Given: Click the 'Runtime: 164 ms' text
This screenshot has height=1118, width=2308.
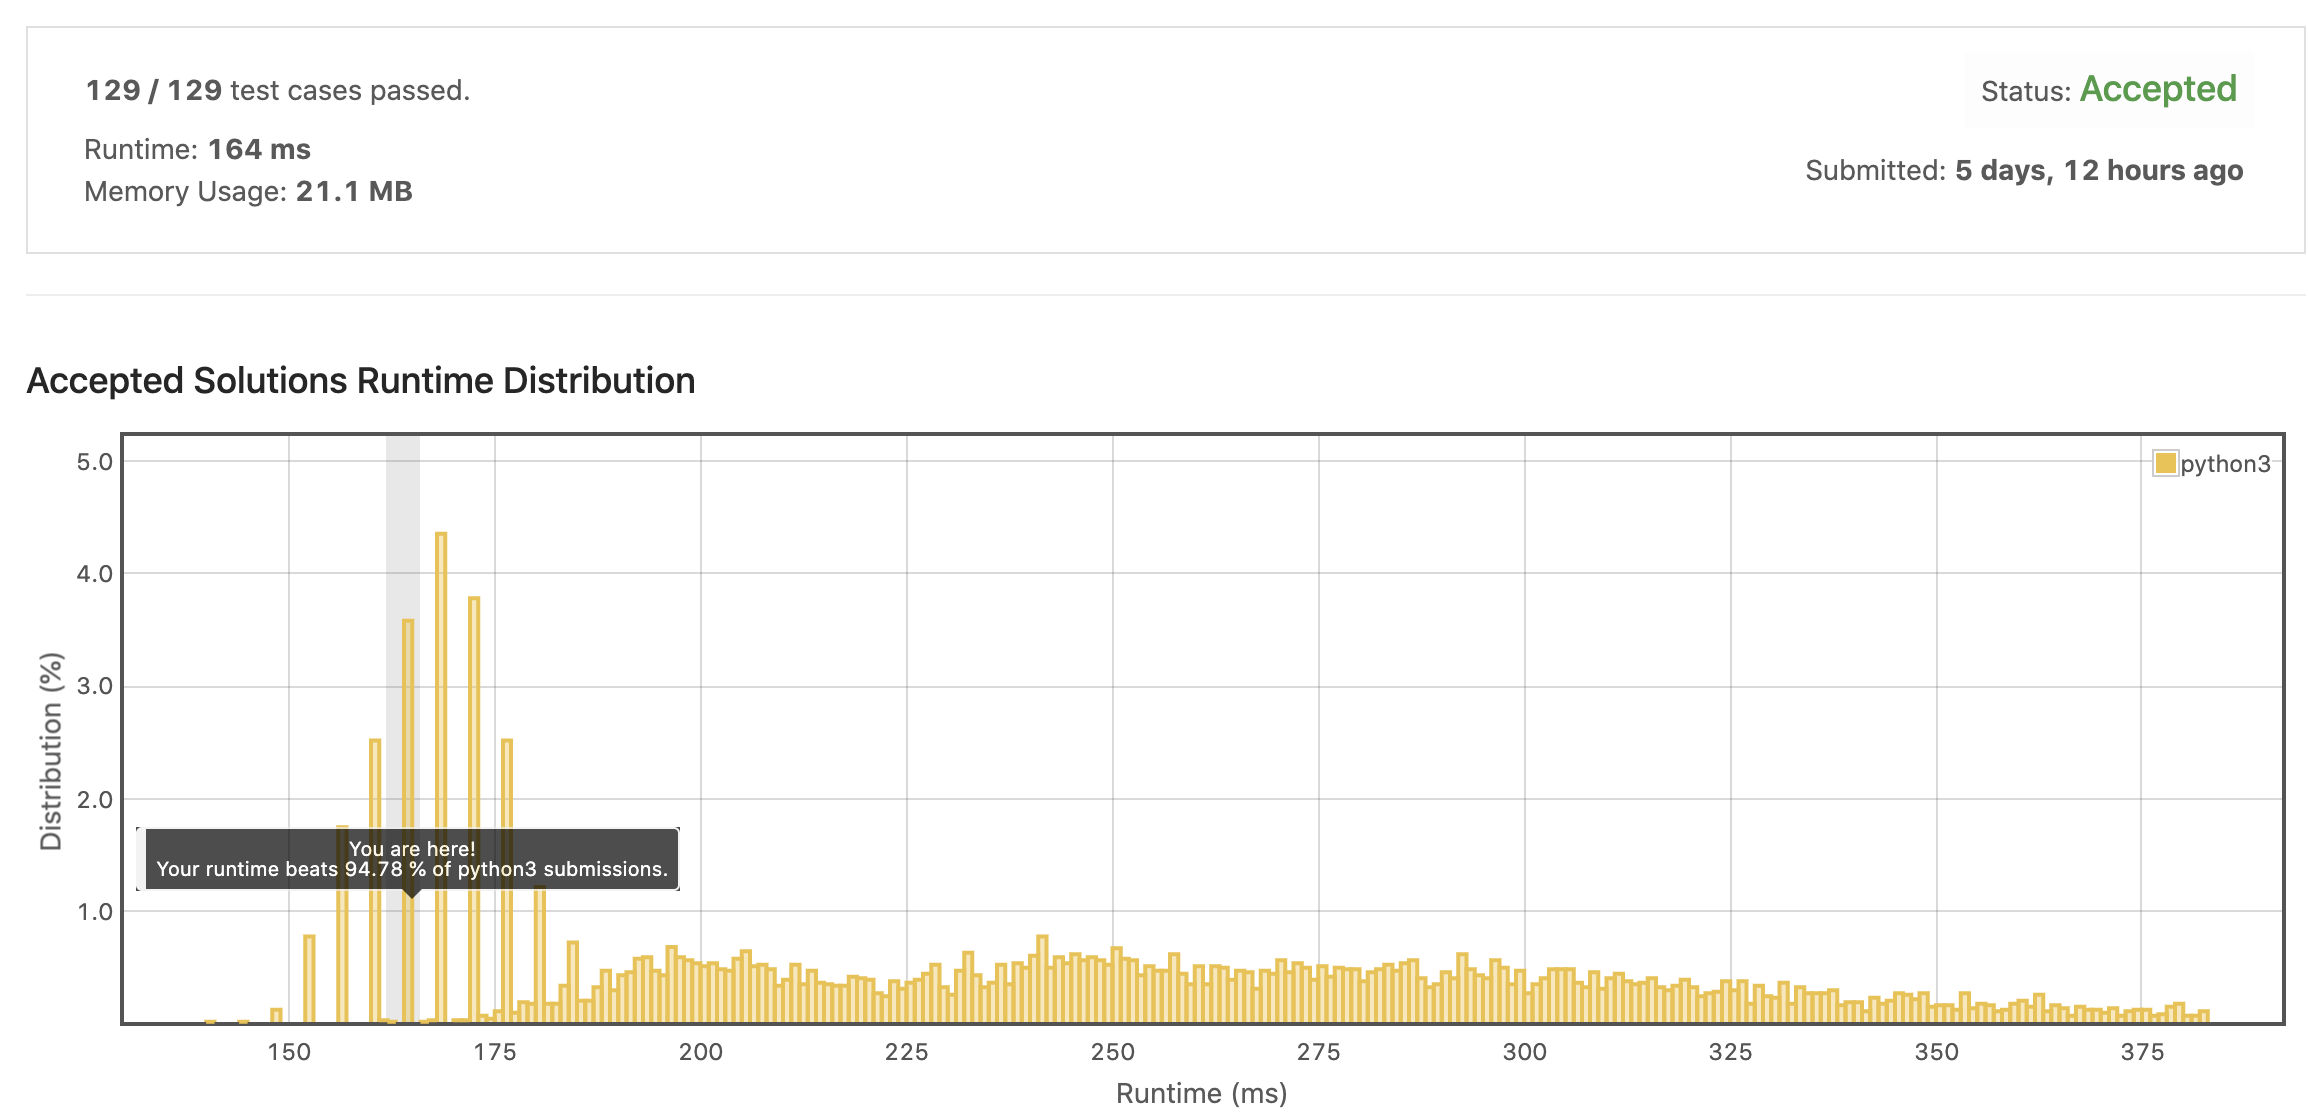Looking at the screenshot, I should click(197, 149).
